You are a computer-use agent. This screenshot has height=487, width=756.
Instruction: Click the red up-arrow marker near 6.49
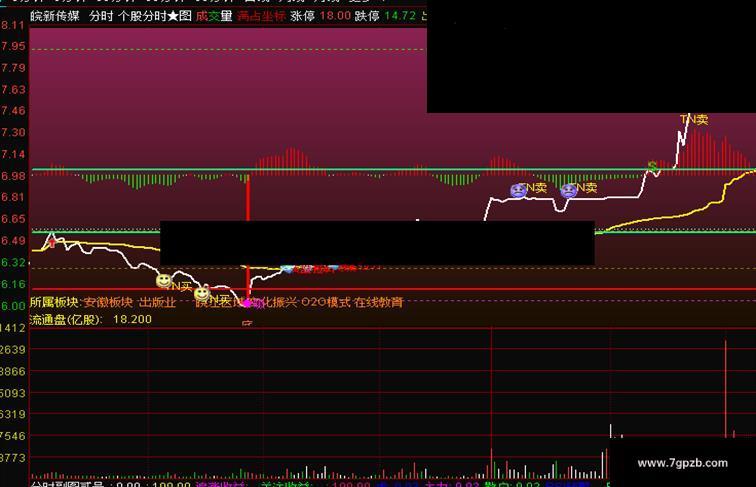[x=52, y=243]
